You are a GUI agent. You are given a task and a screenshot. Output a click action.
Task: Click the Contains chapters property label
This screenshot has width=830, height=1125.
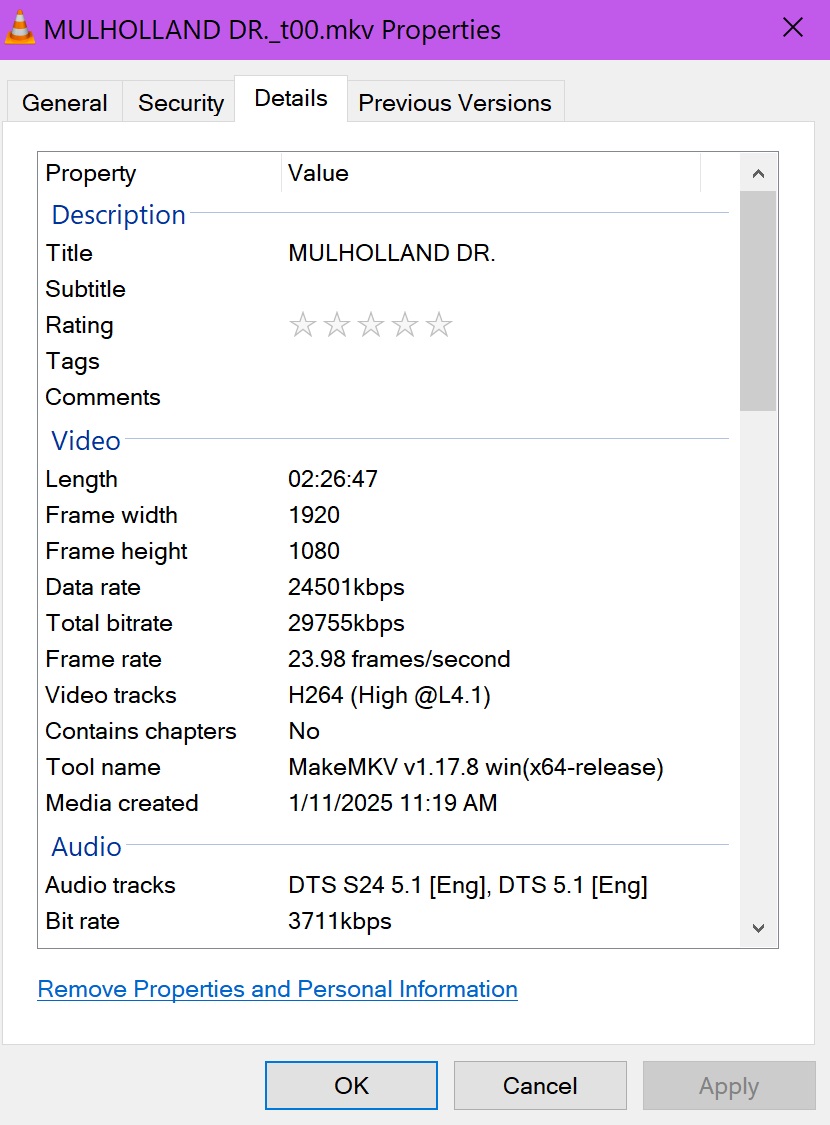tap(141, 730)
